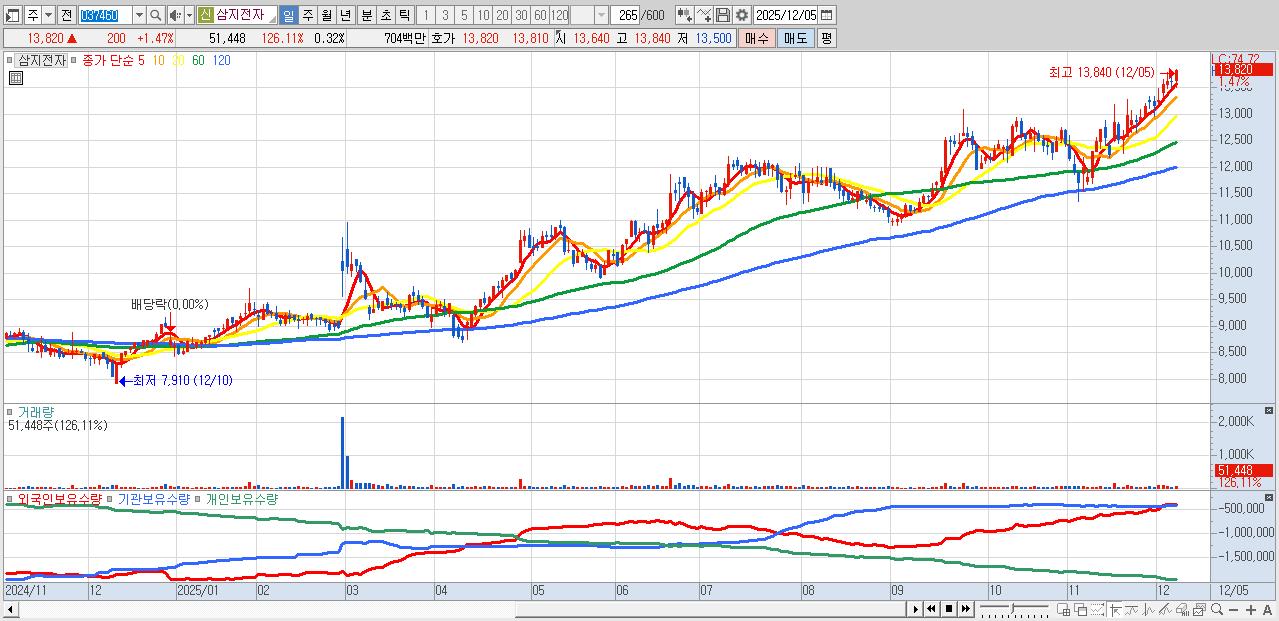Zoom out chart with minus icon

coord(1234,610)
